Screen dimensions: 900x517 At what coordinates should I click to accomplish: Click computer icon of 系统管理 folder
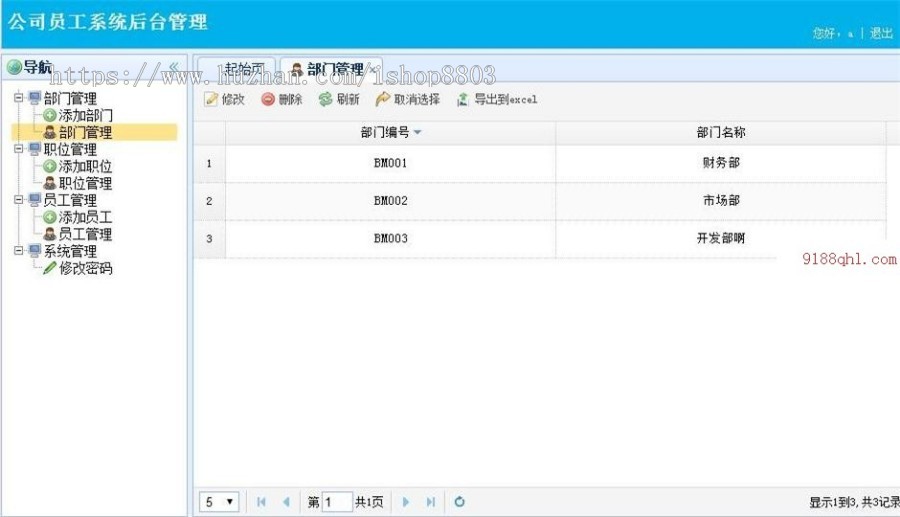click(34, 250)
